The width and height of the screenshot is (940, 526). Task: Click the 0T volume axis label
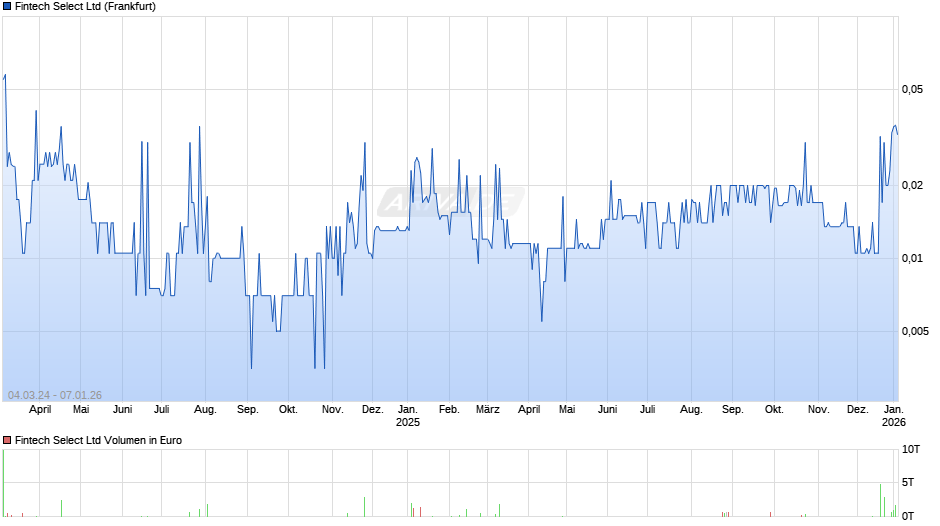click(908, 516)
